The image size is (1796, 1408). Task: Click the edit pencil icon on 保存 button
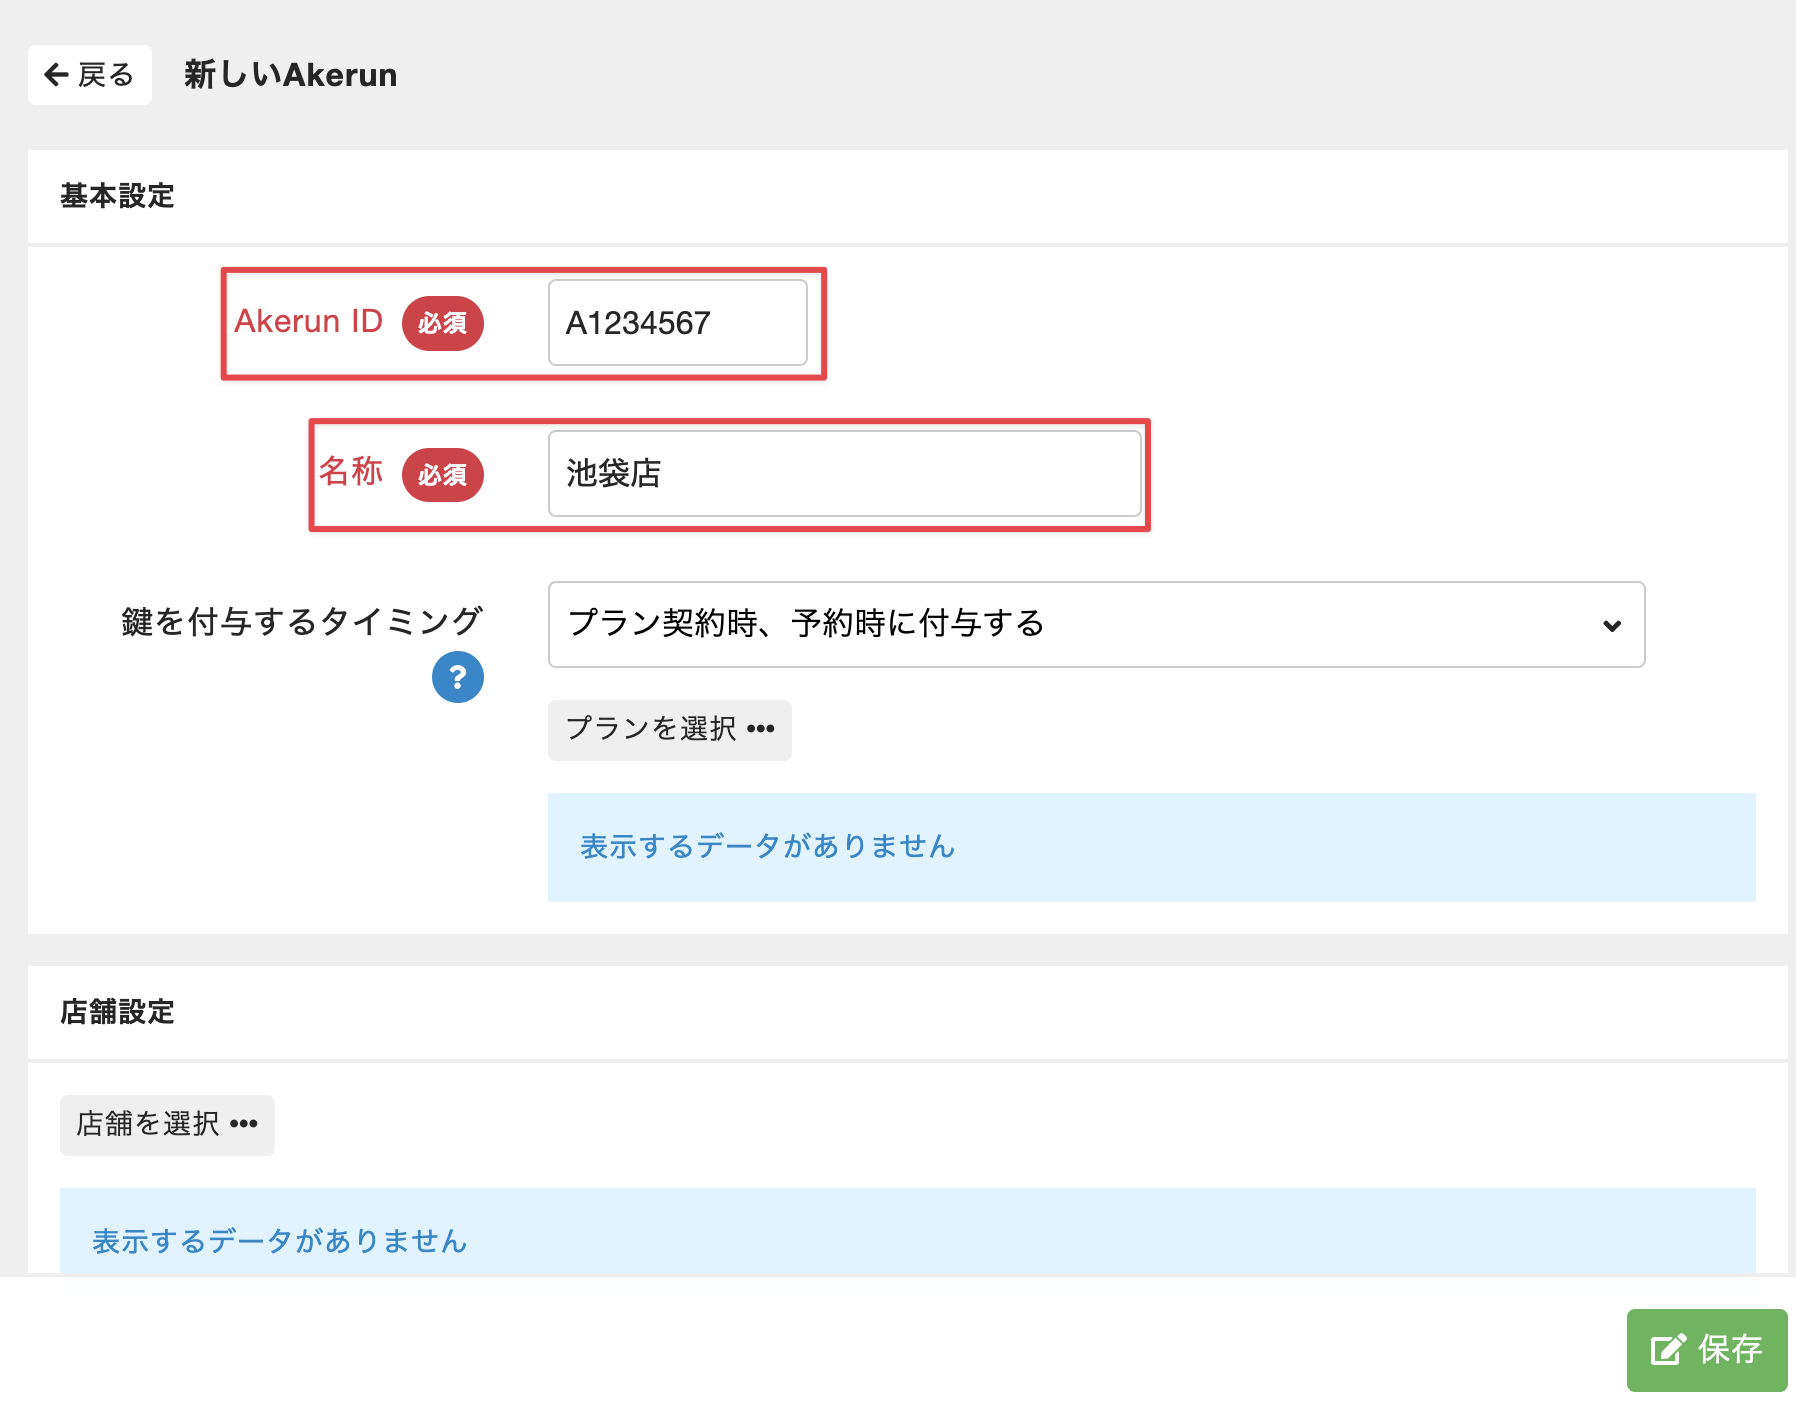click(x=1667, y=1350)
